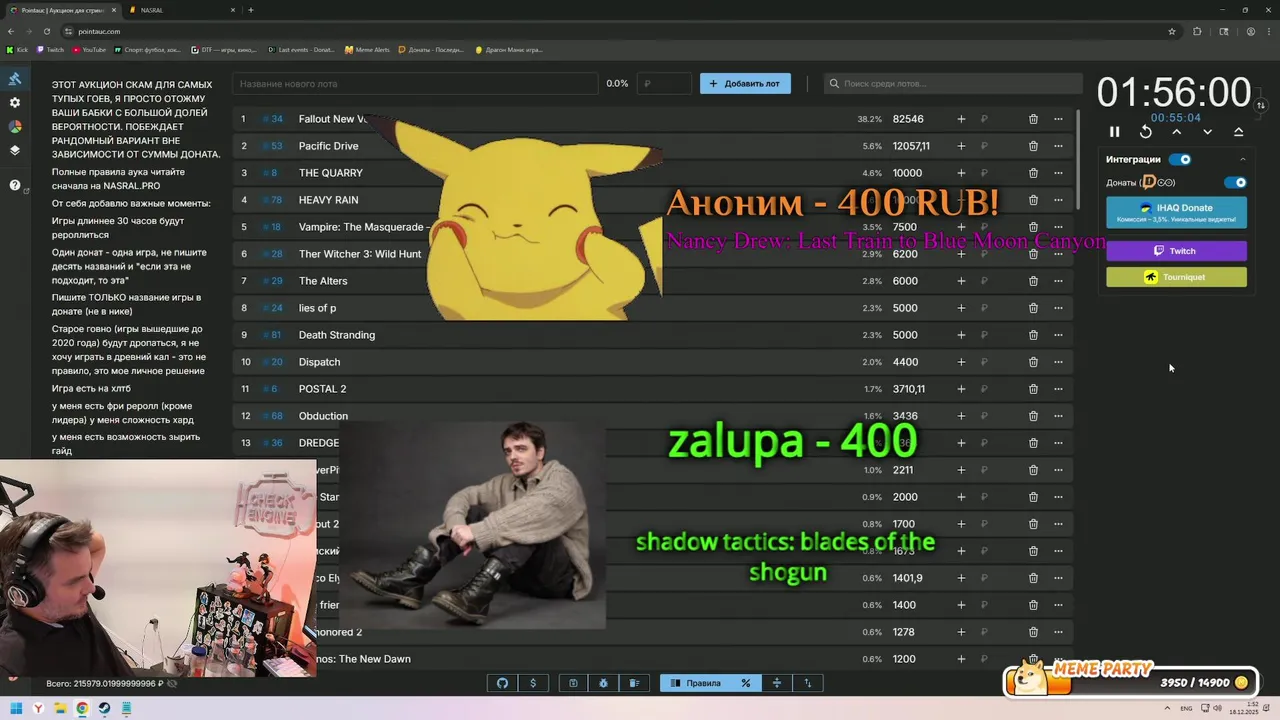1280x720 pixels.
Task: Delete the Pacific Drive lot
Action: 1033,146
